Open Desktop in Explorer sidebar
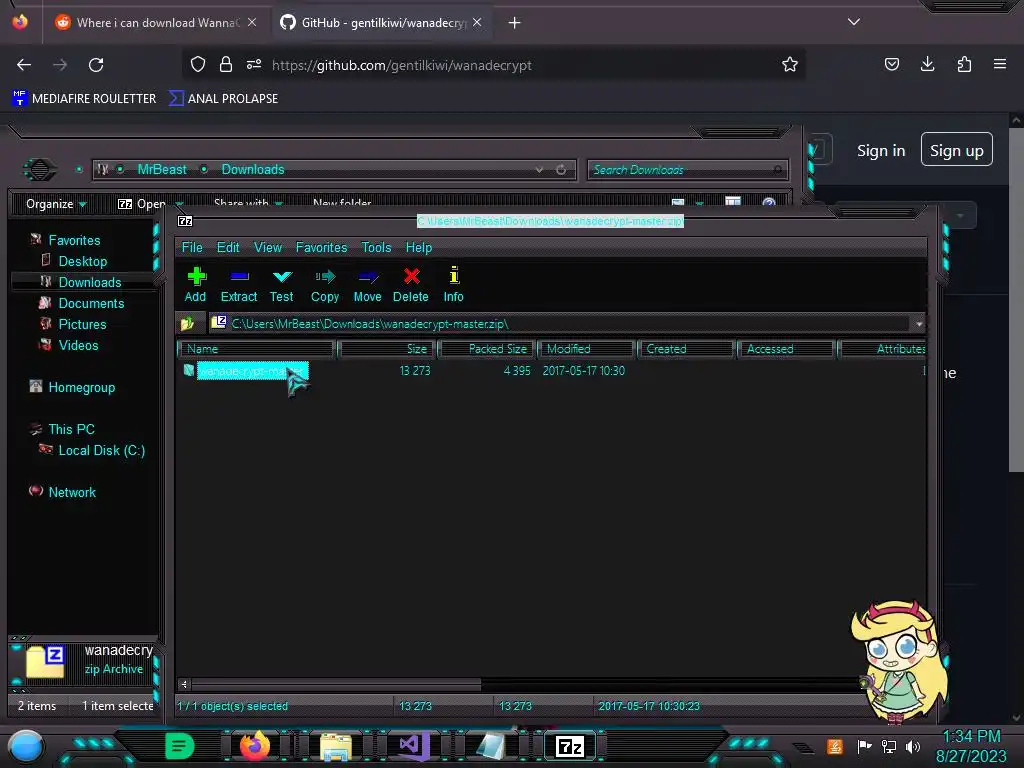Image resolution: width=1024 pixels, height=768 pixels. pyautogui.click(x=82, y=261)
